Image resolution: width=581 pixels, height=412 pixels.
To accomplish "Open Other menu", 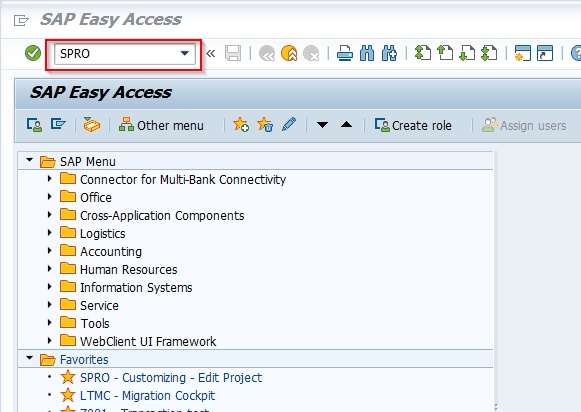I will click(x=161, y=125).
